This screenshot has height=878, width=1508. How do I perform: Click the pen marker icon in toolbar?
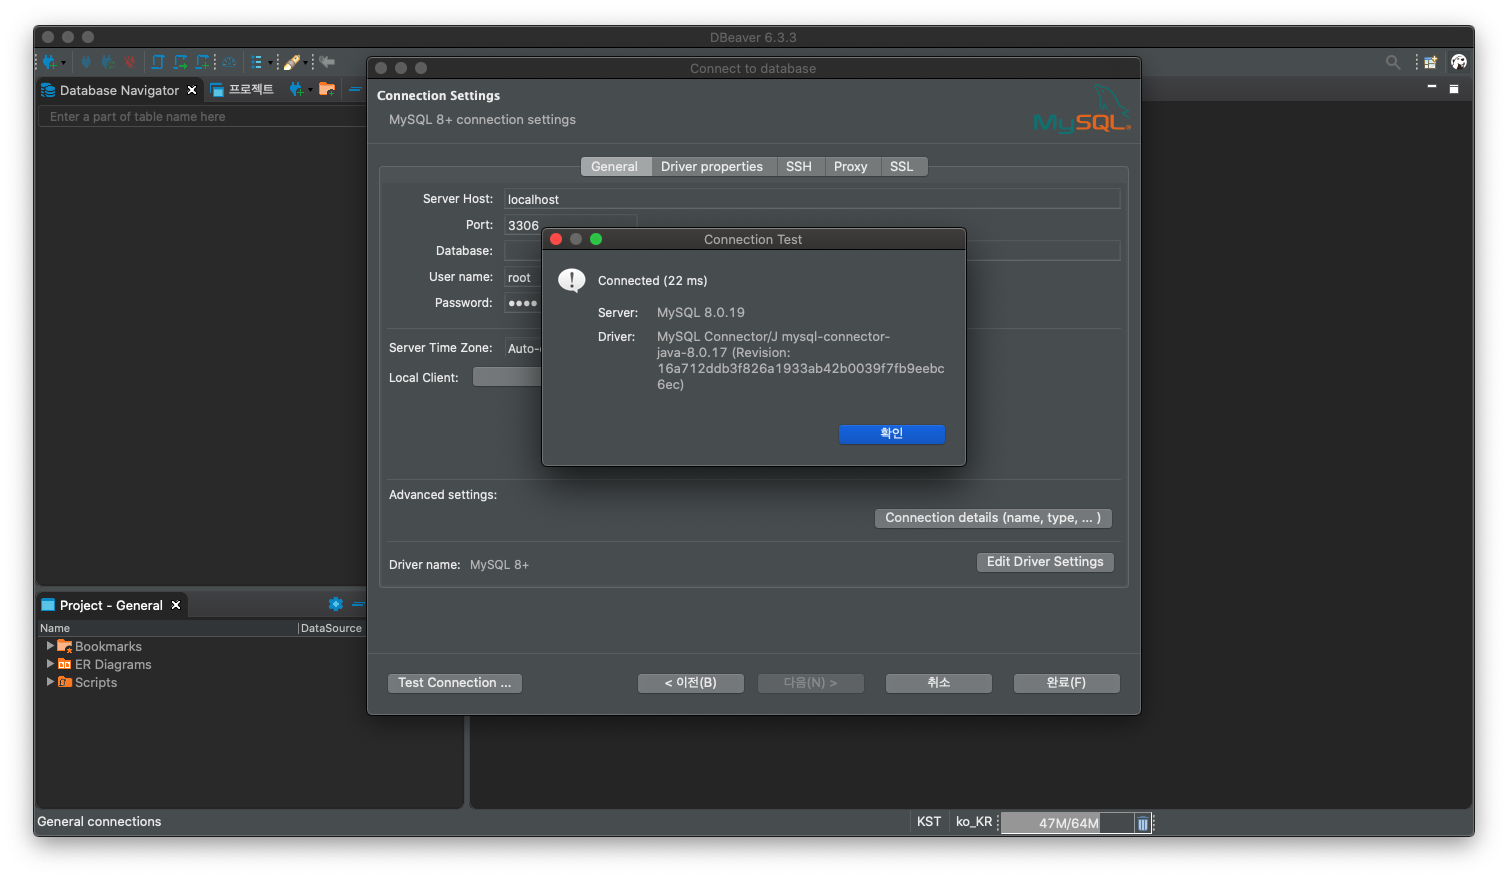pyautogui.click(x=292, y=62)
